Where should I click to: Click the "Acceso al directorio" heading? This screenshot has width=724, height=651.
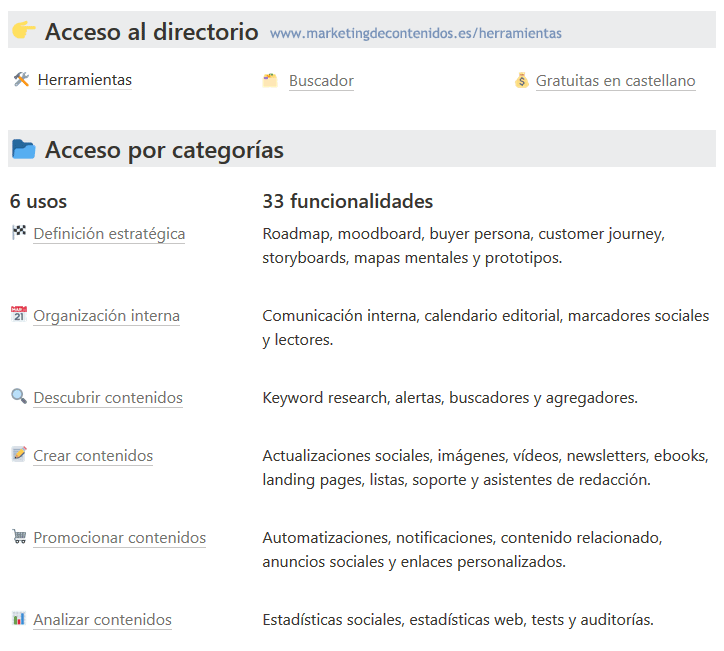[x=151, y=32]
